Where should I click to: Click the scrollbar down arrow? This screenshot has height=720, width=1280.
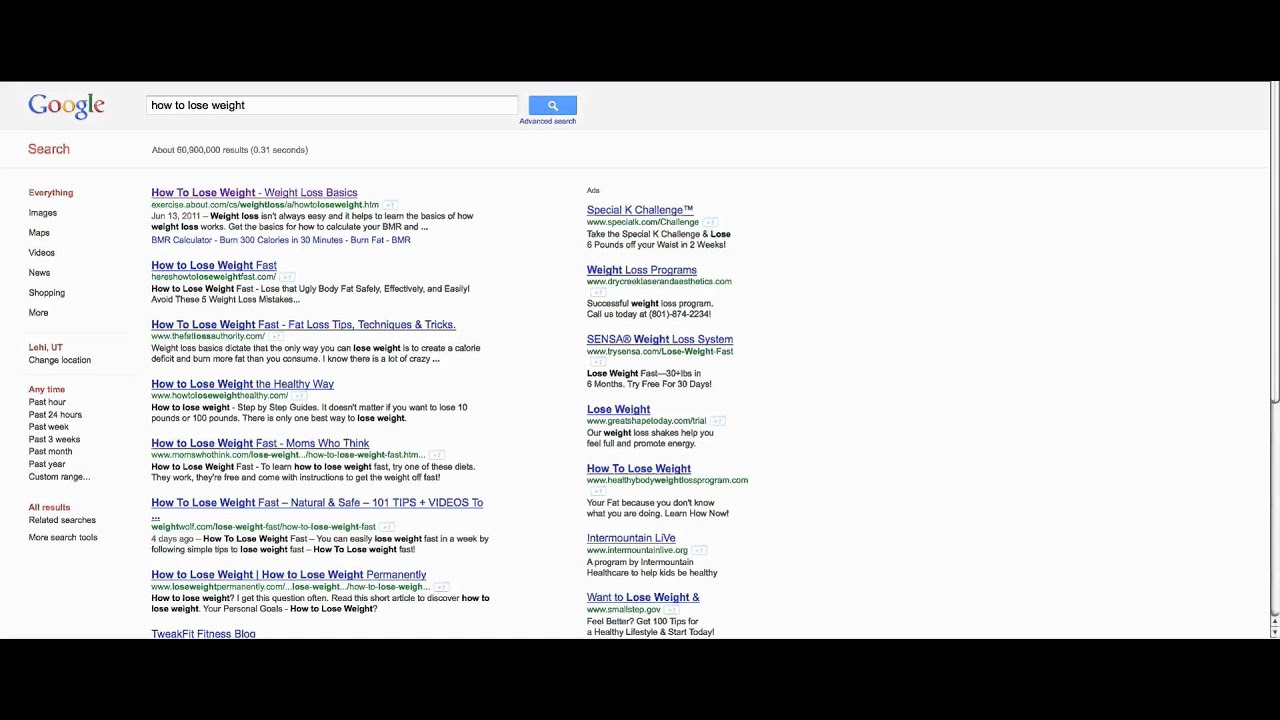point(1274,633)
